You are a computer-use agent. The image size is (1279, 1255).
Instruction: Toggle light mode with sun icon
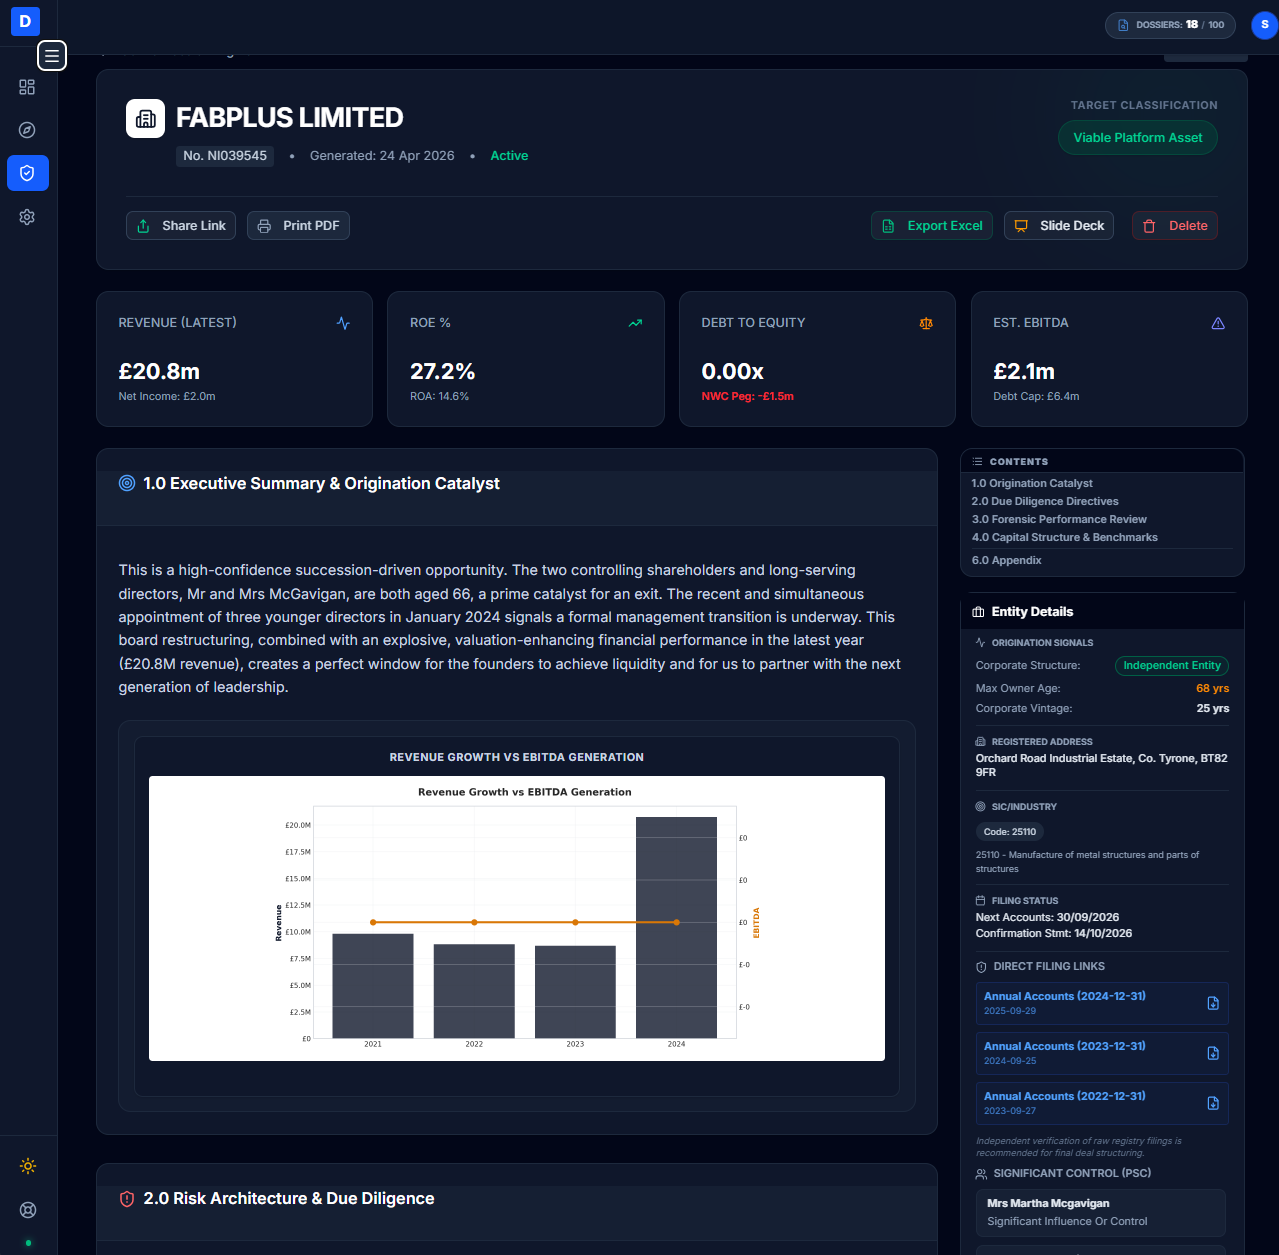pyautogui.click(x=28, y=1166)
